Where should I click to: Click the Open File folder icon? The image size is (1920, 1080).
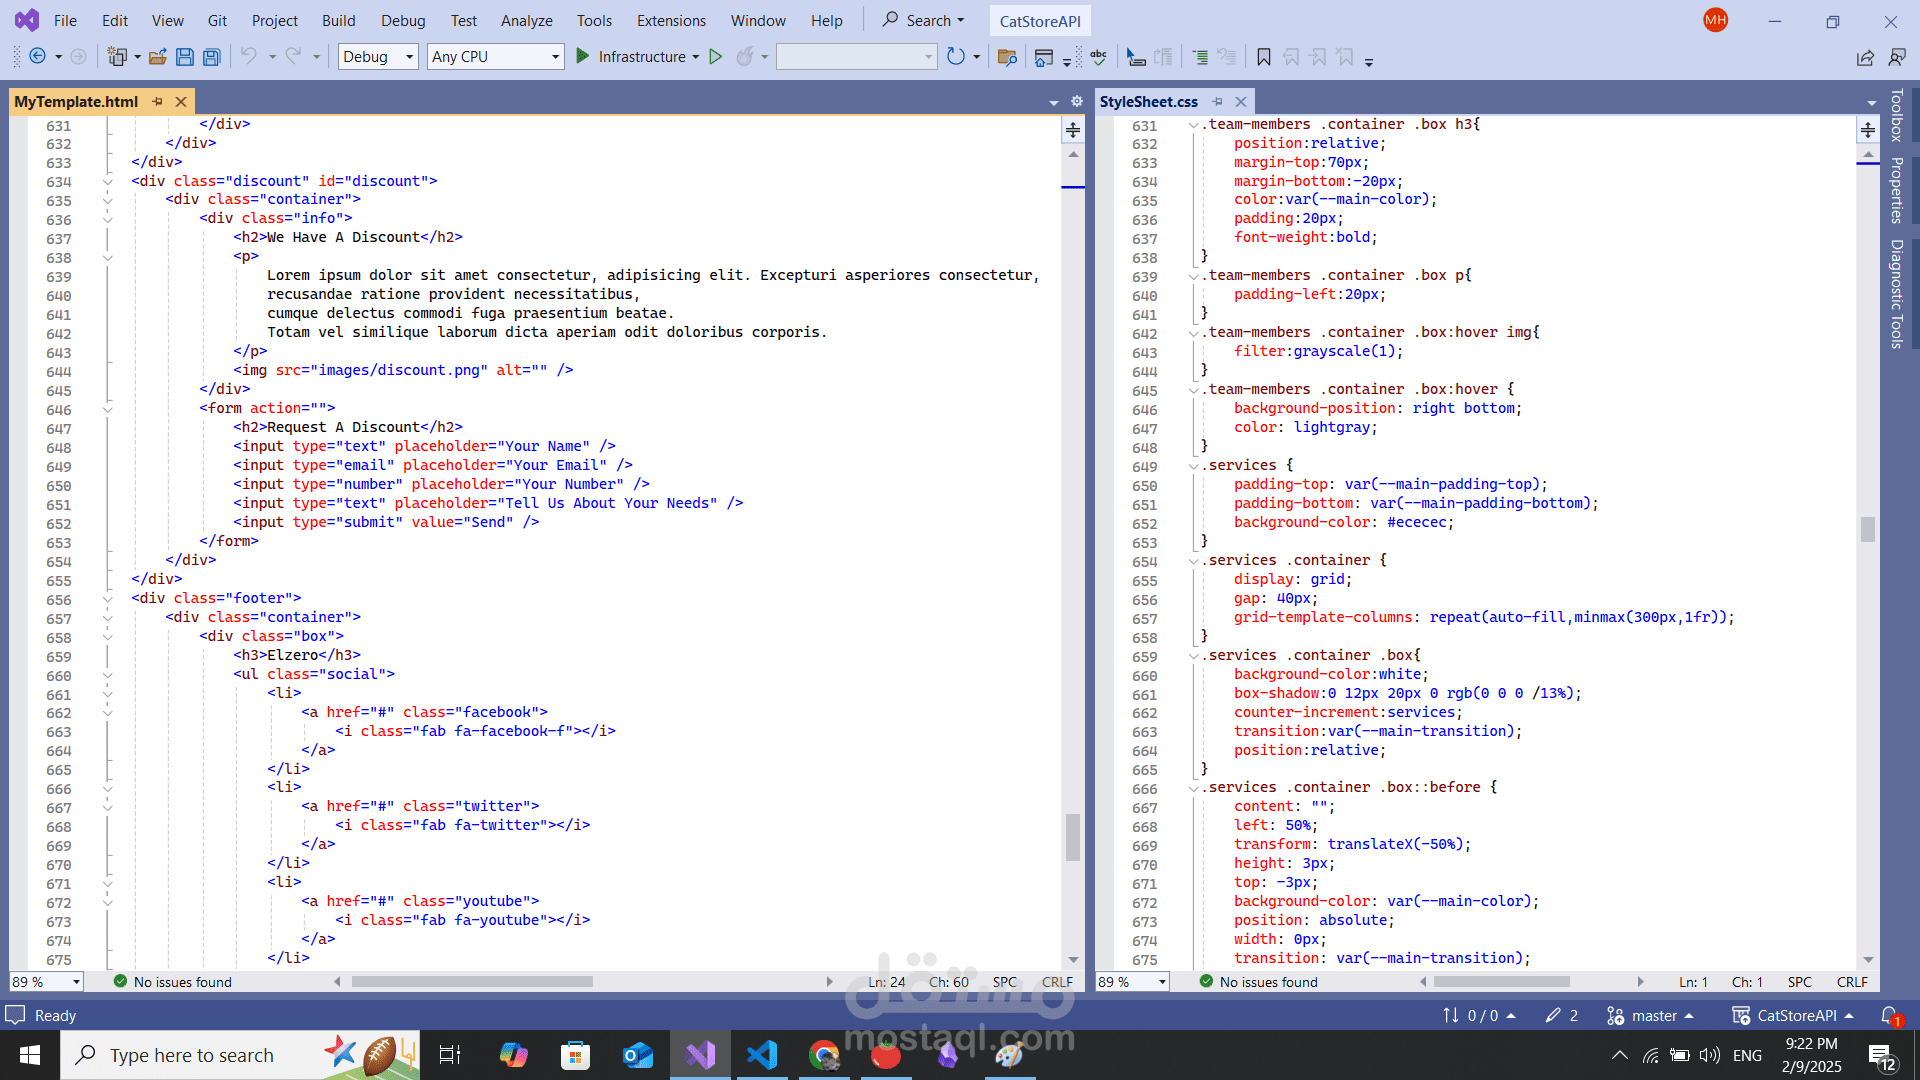(x=157, y=57)
